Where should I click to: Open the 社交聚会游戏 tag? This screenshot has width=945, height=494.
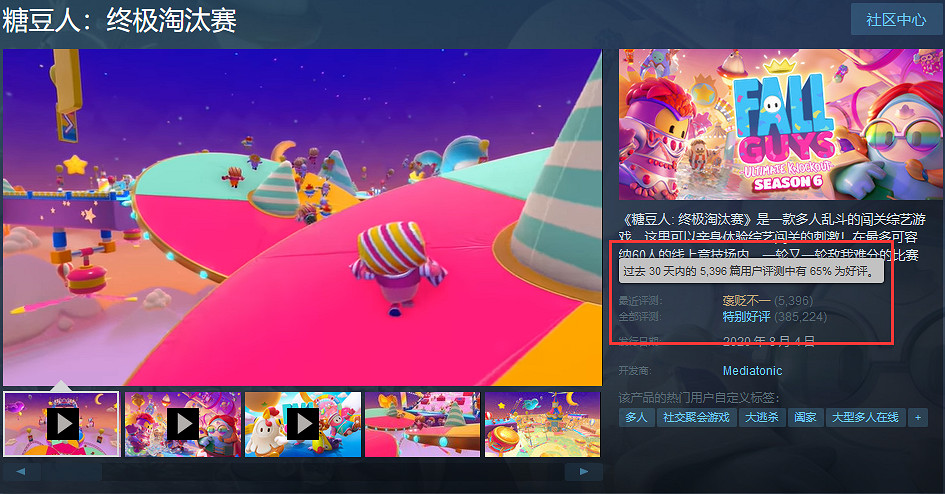coord(696,417)
